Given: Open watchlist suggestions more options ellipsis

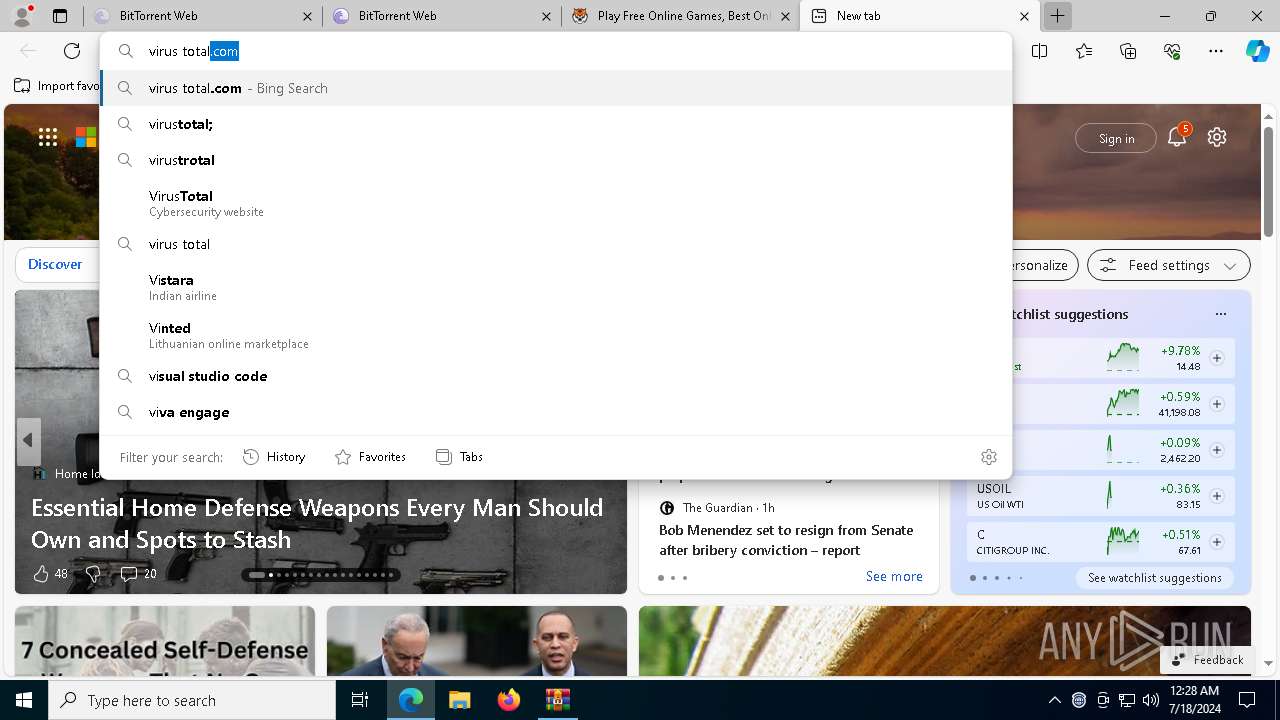Looking at the screenshot, I should pyautogui.click(x=1220, y=314).
